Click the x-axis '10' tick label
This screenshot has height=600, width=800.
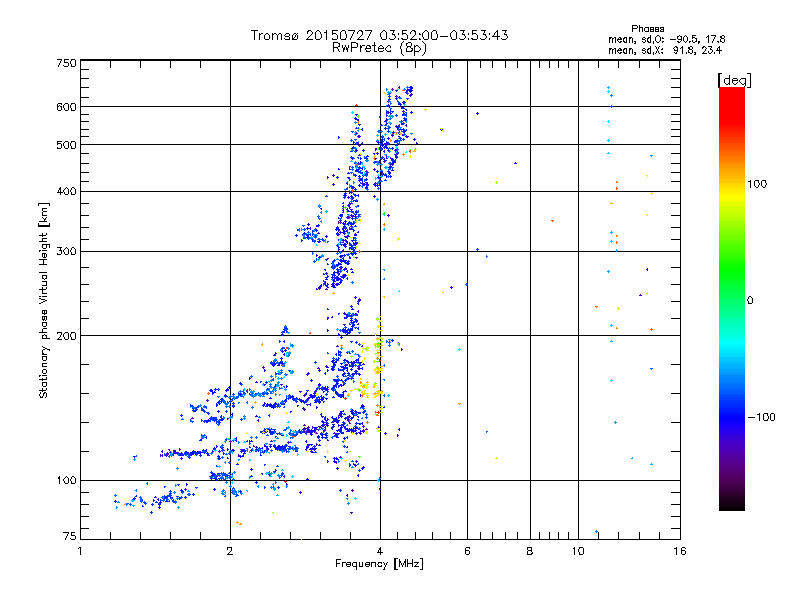pos(578,551)
